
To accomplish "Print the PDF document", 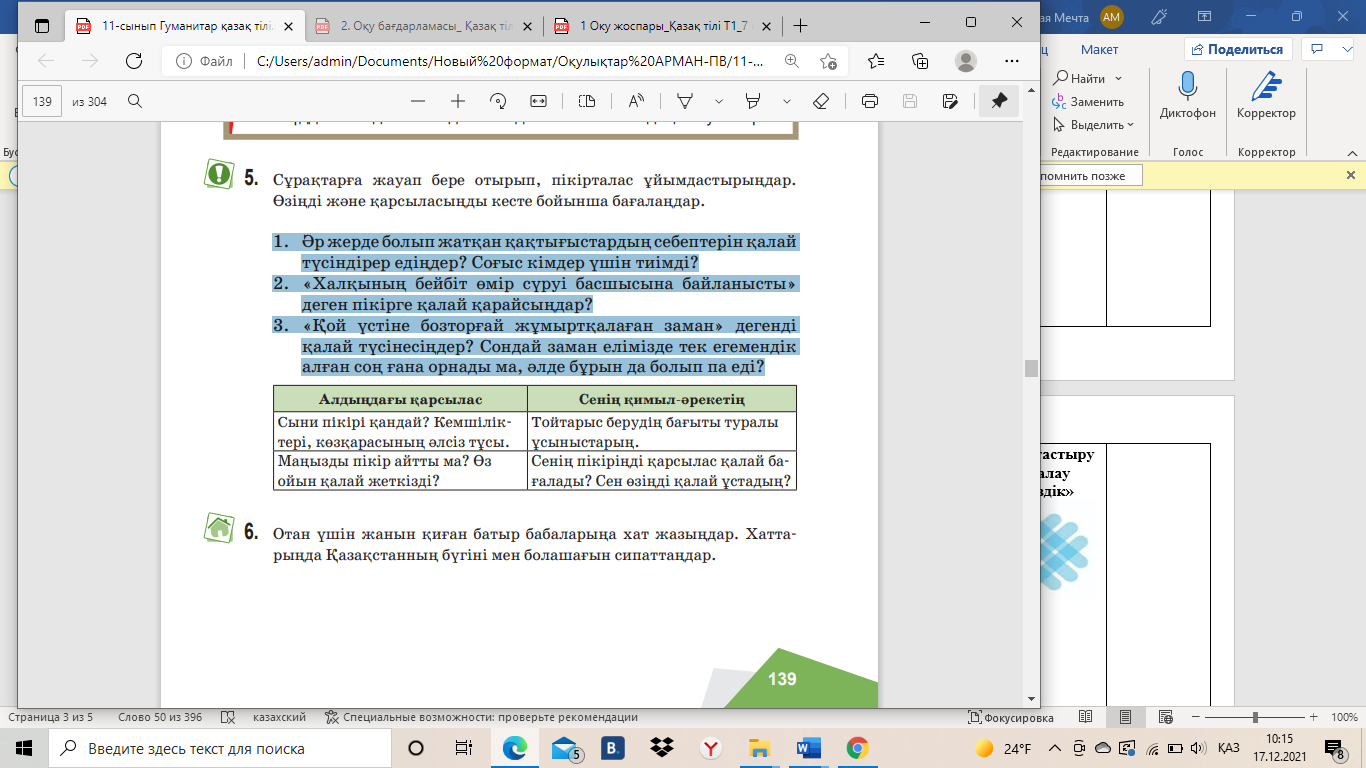I will coord(870,101).
